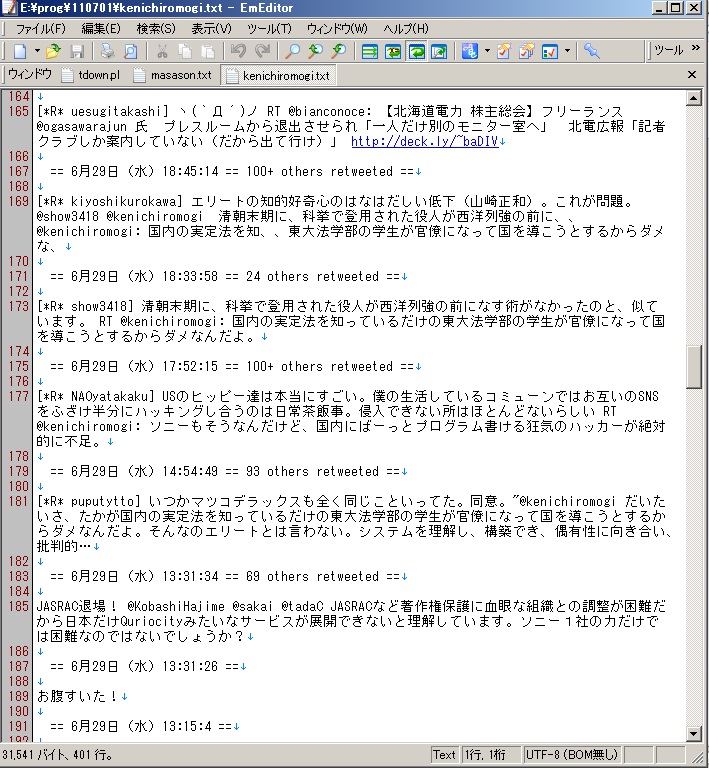
Task: Click the scrollbar up arrow
Action: tap(693, 98)
